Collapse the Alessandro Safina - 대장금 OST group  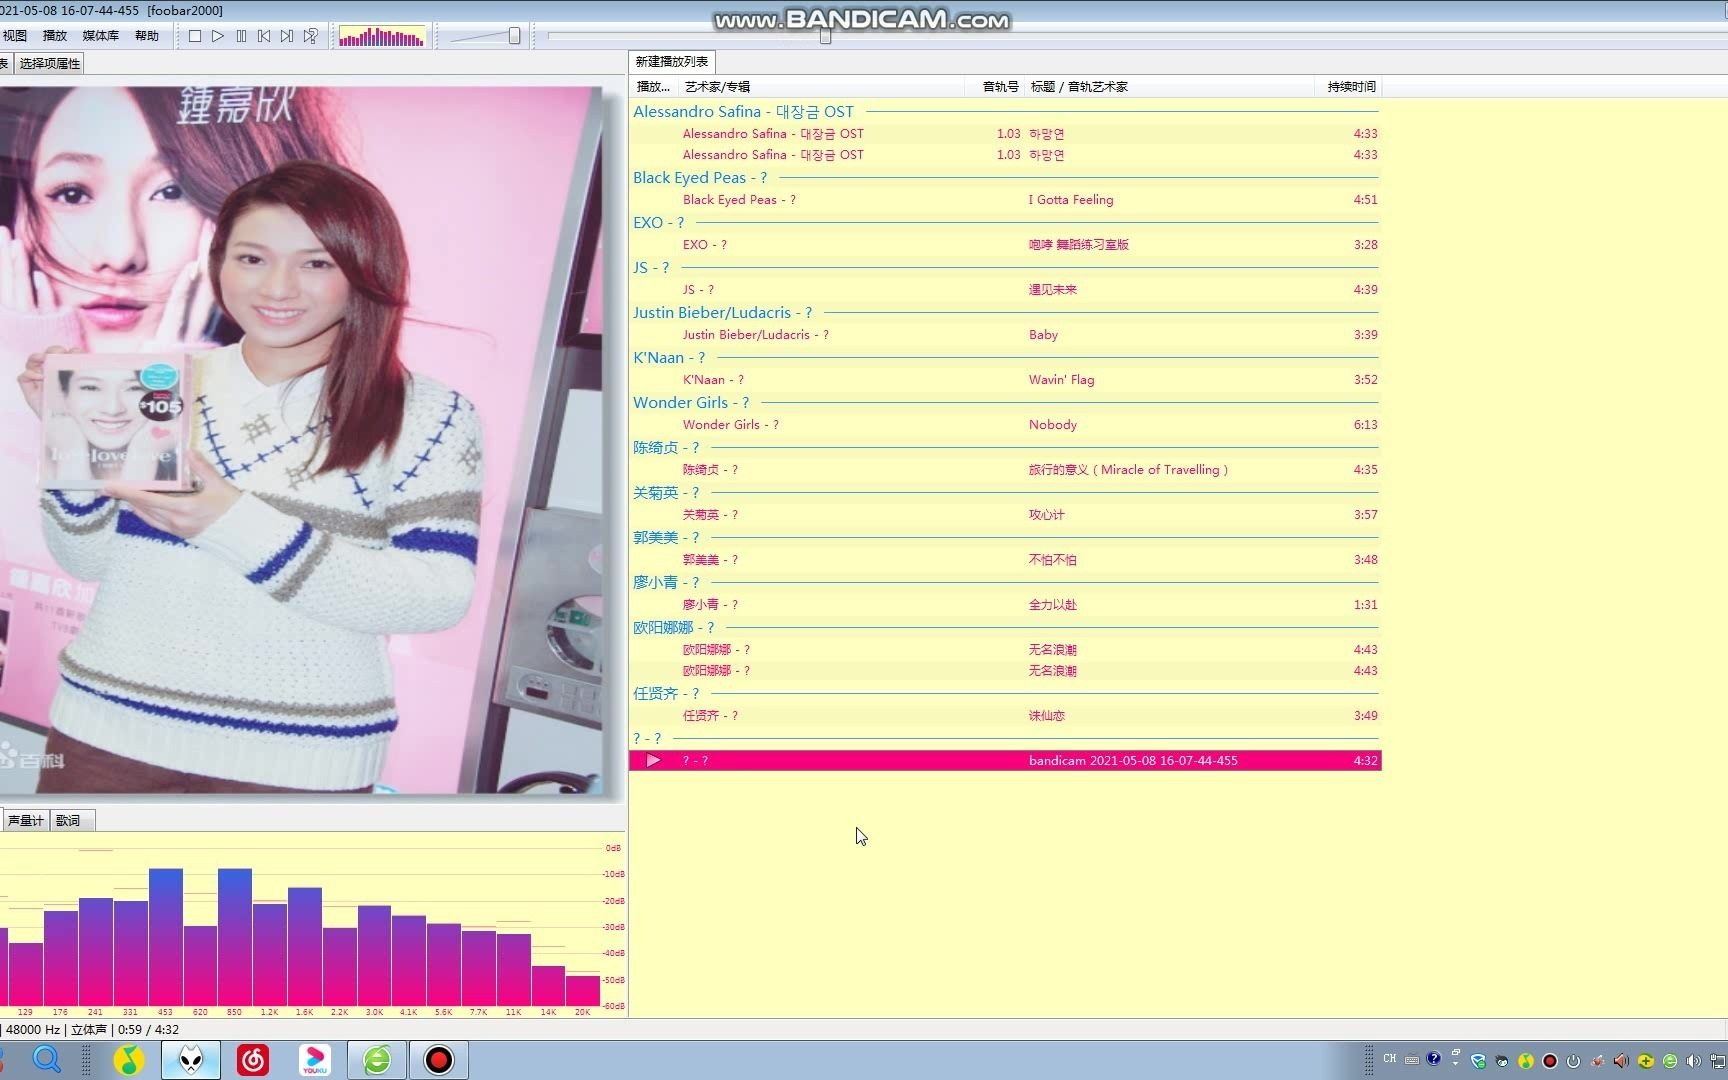1005,112
